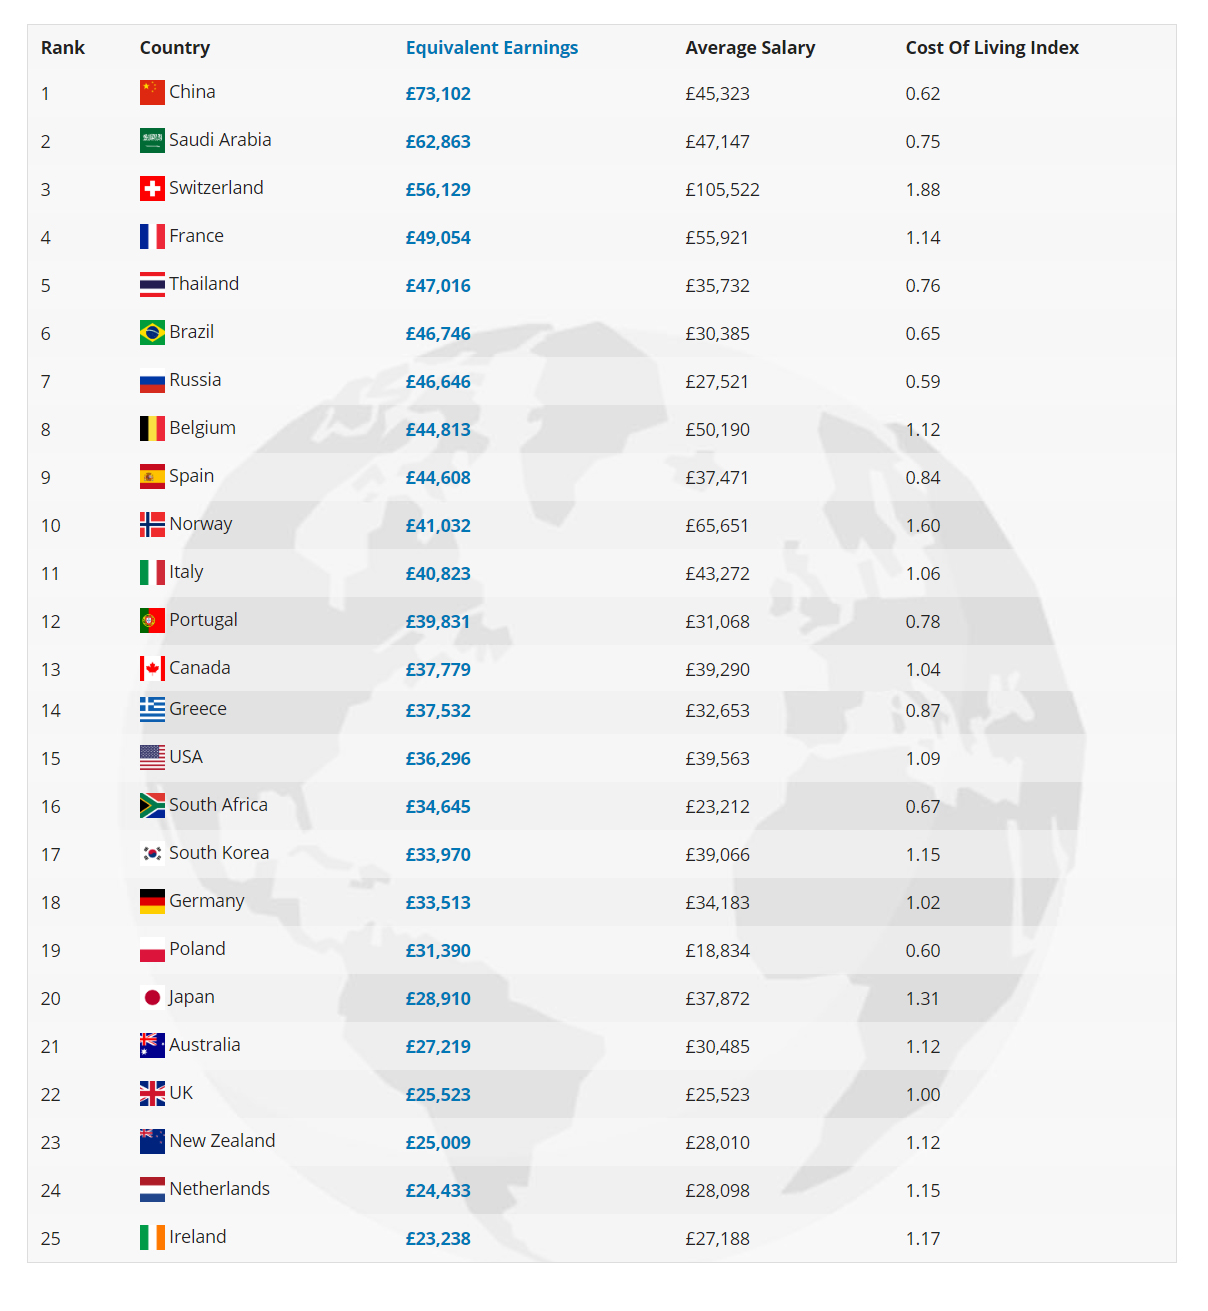Viewport: 1208px width, 1311px height.
Task: Click the Switzerland flag icon
Action: [152, 189]
